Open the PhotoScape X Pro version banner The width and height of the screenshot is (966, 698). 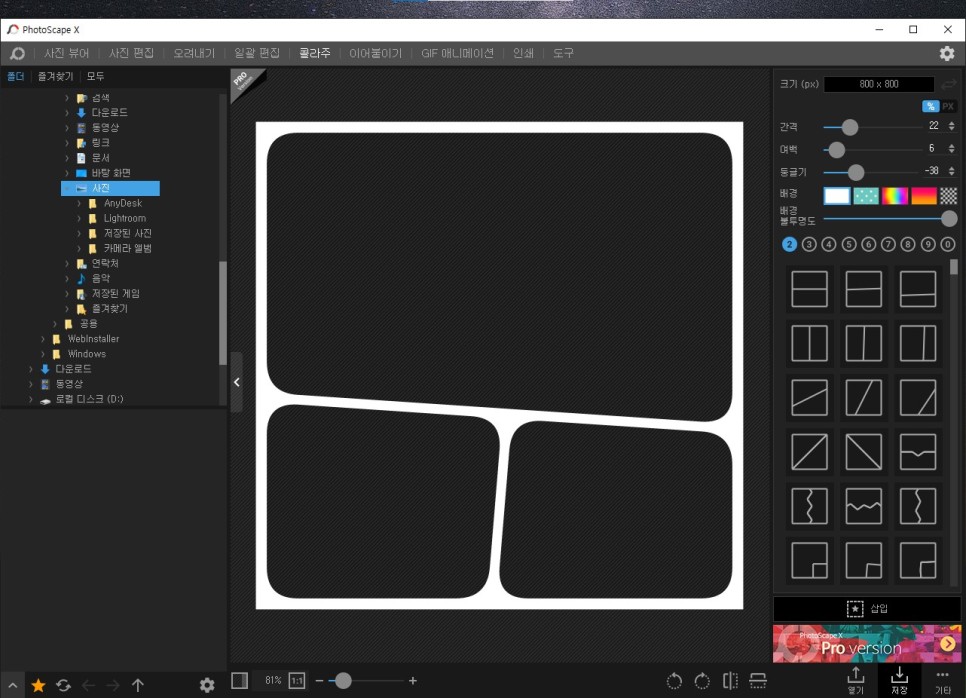[867, 644]
